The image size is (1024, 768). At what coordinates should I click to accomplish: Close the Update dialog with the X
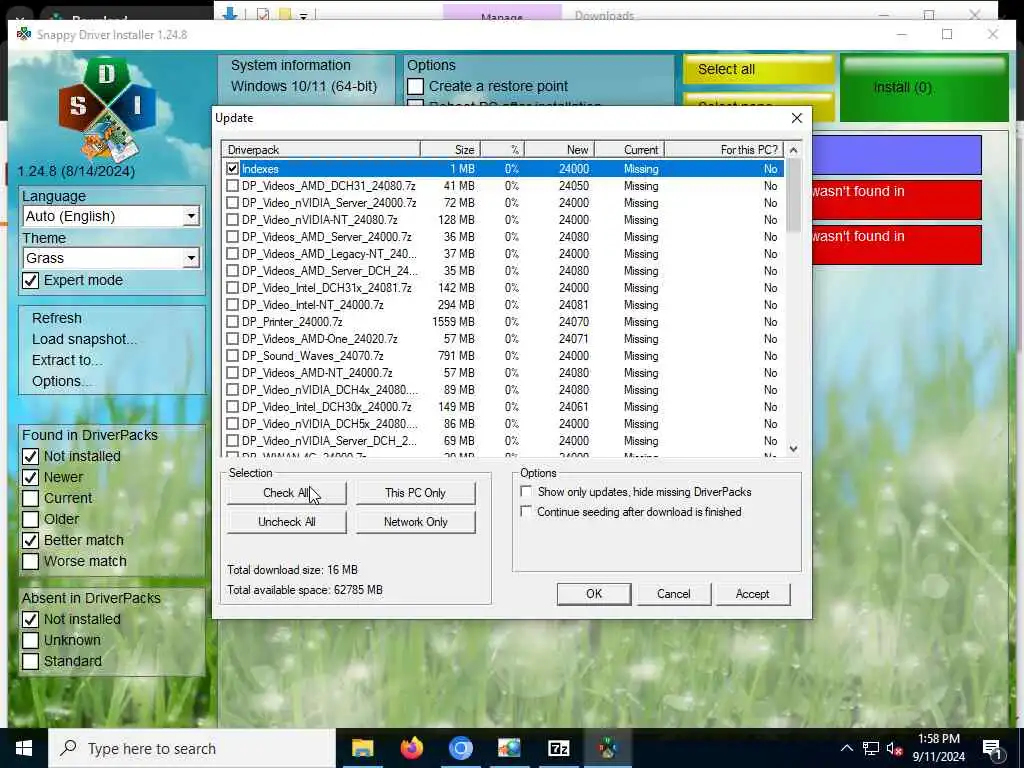click(796, 118)
